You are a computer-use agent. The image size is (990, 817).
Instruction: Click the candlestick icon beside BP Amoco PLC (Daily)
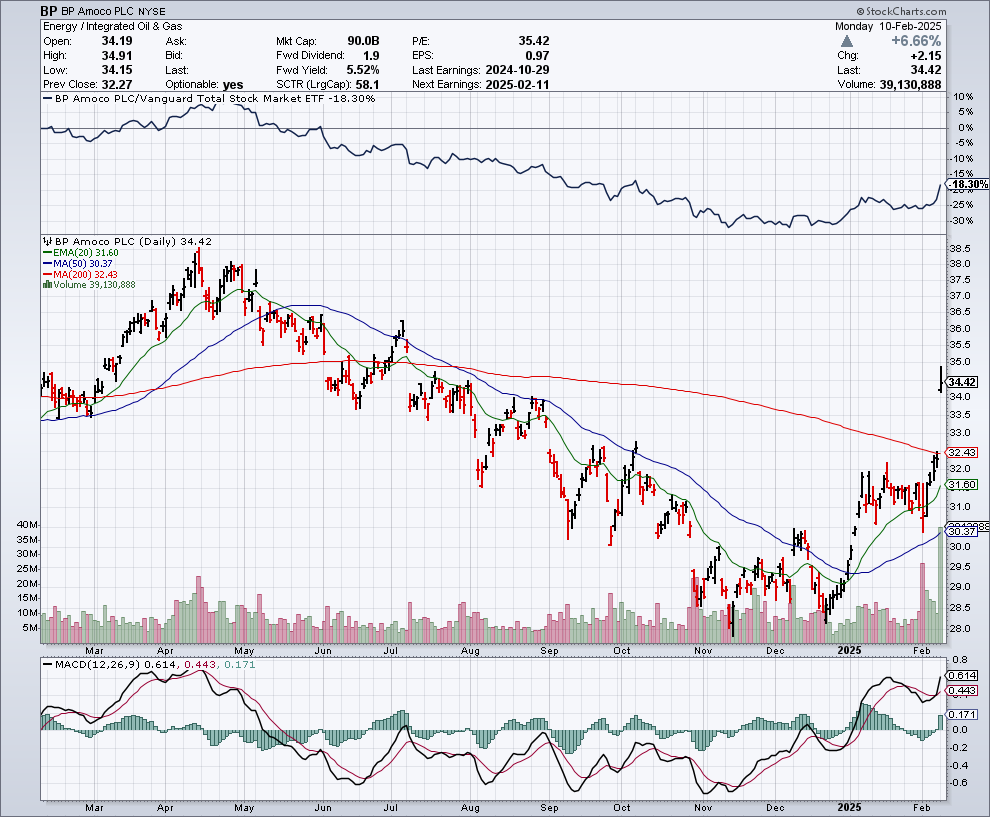click(x=47, y=241)
